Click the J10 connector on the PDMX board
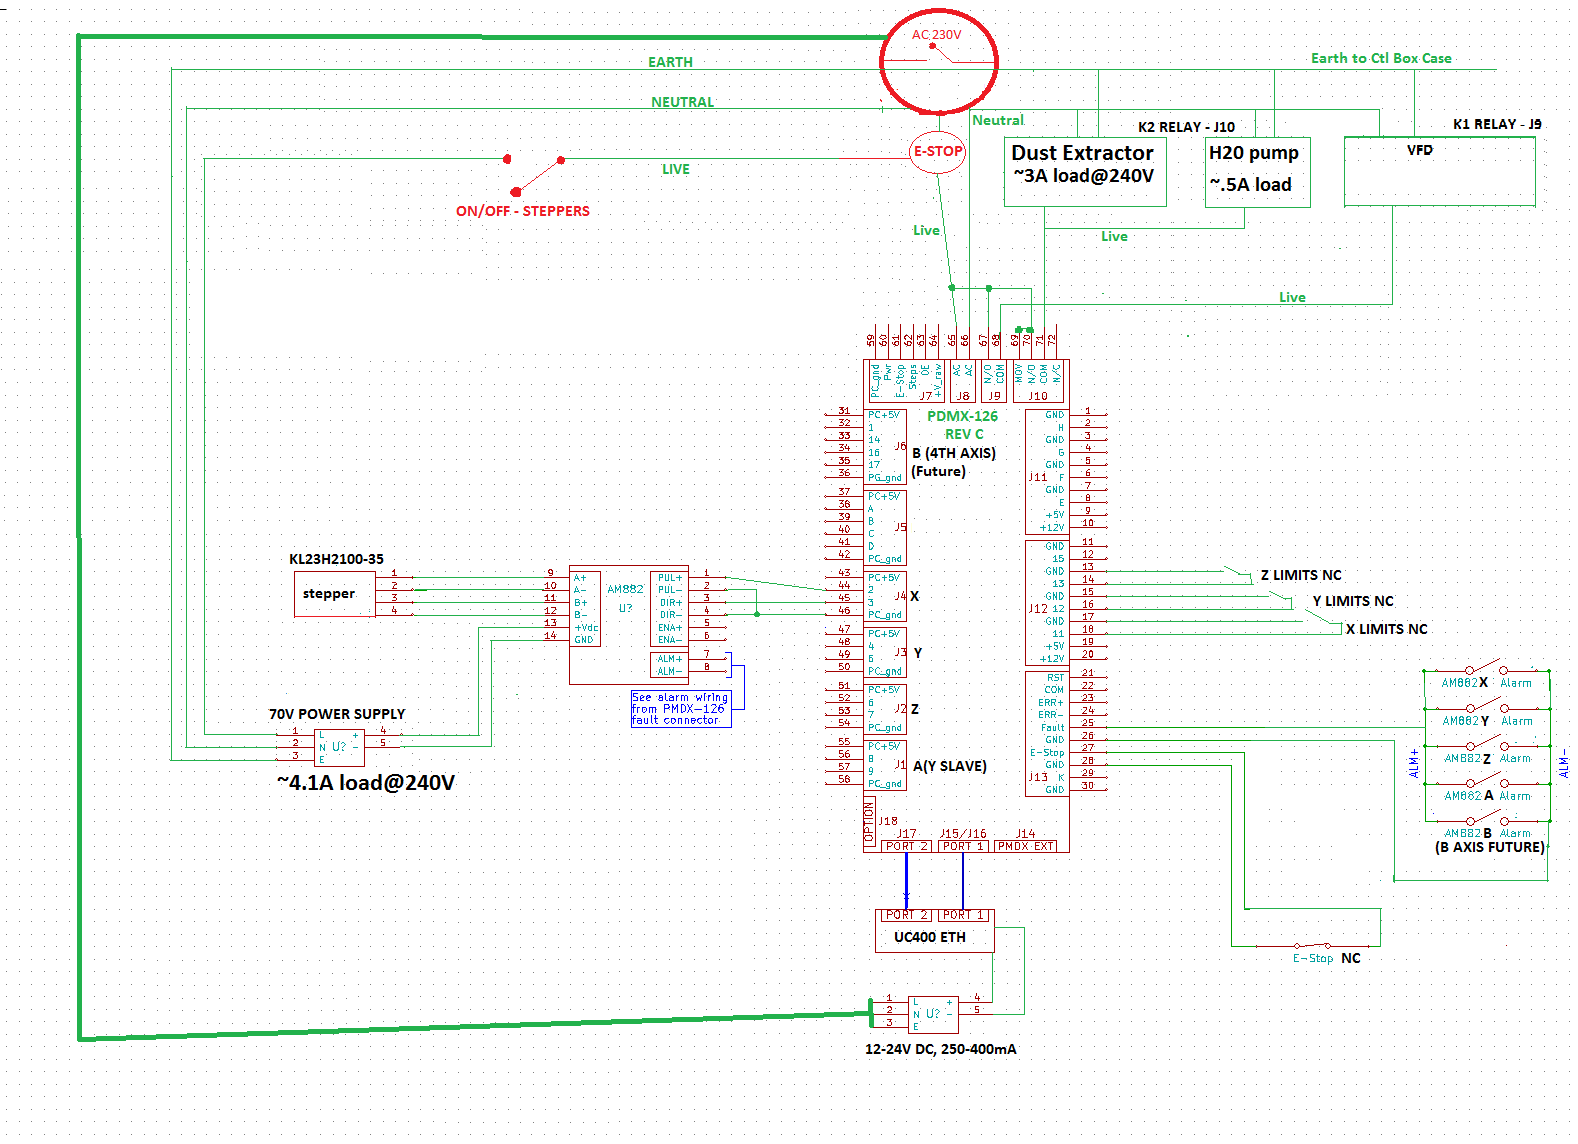 coord(1039,381)
